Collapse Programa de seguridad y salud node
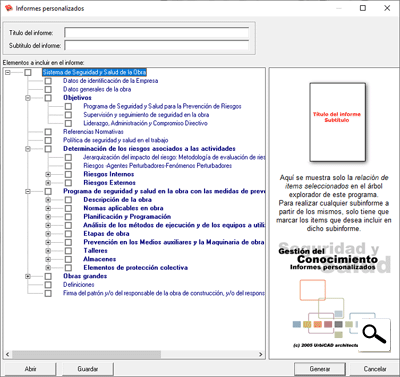Image resolution: width=400 pixels, height=377 pixels. [28, 191]
